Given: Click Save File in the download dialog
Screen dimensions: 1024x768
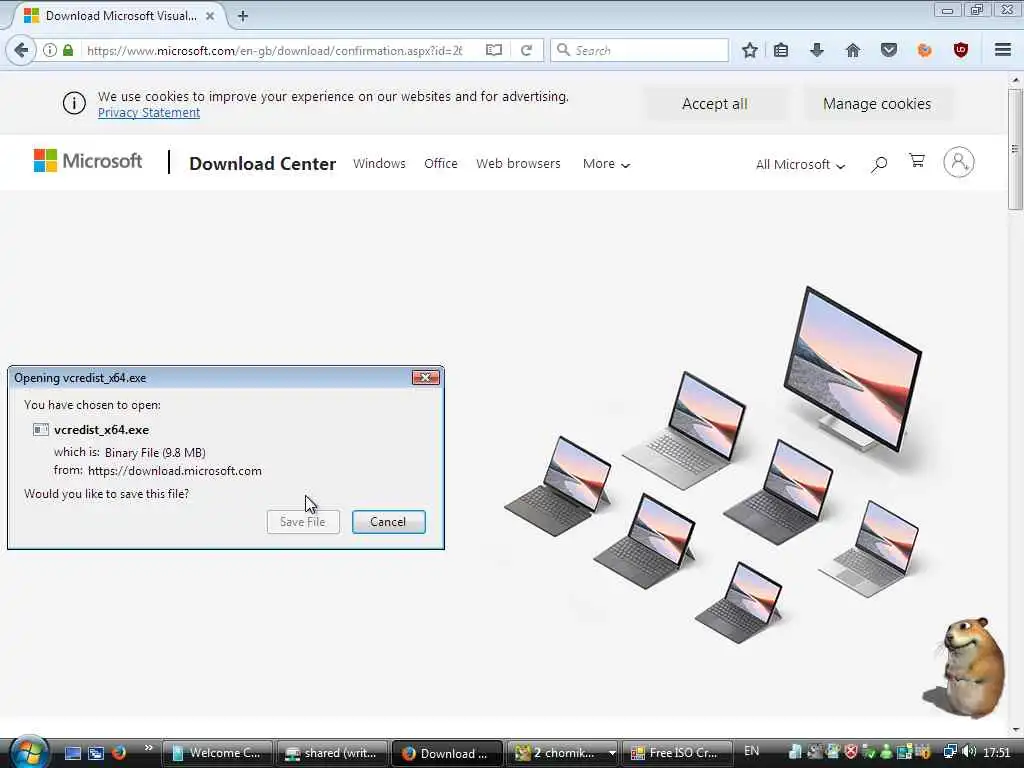Looking at the screenshot, I should click(x=303, y=522).
